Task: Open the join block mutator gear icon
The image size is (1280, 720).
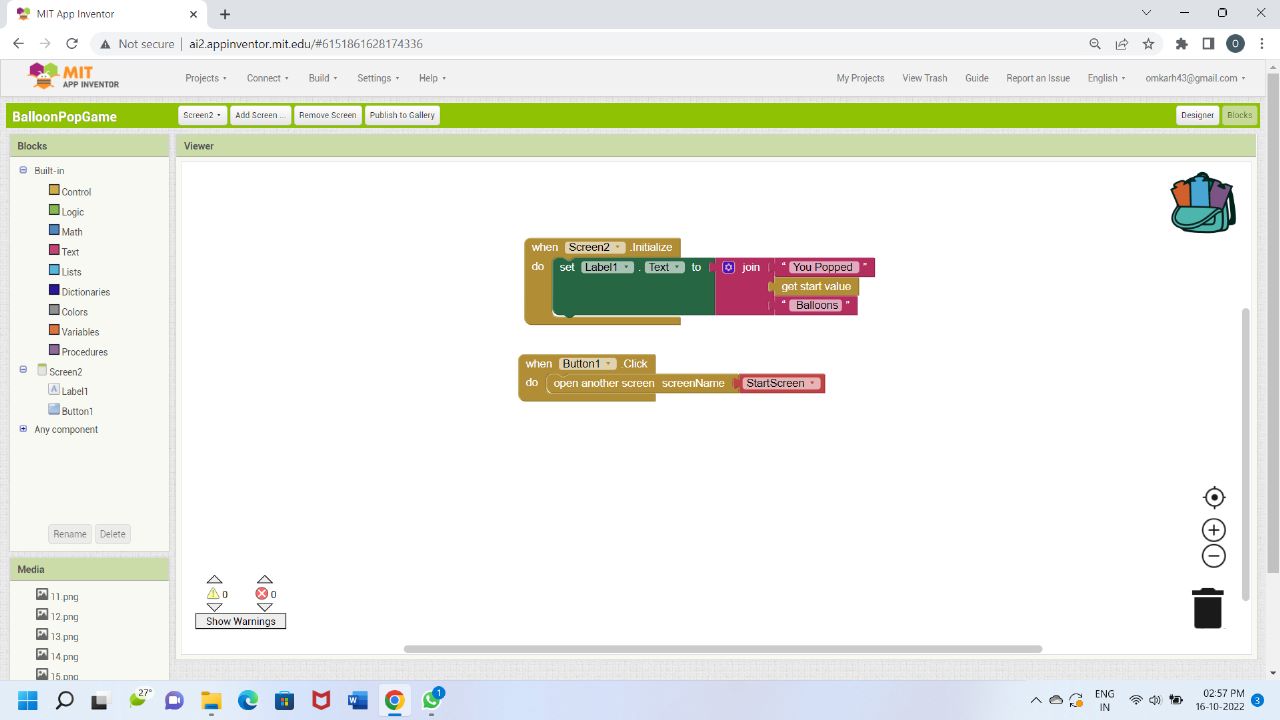Action: (x=728, y=267)
